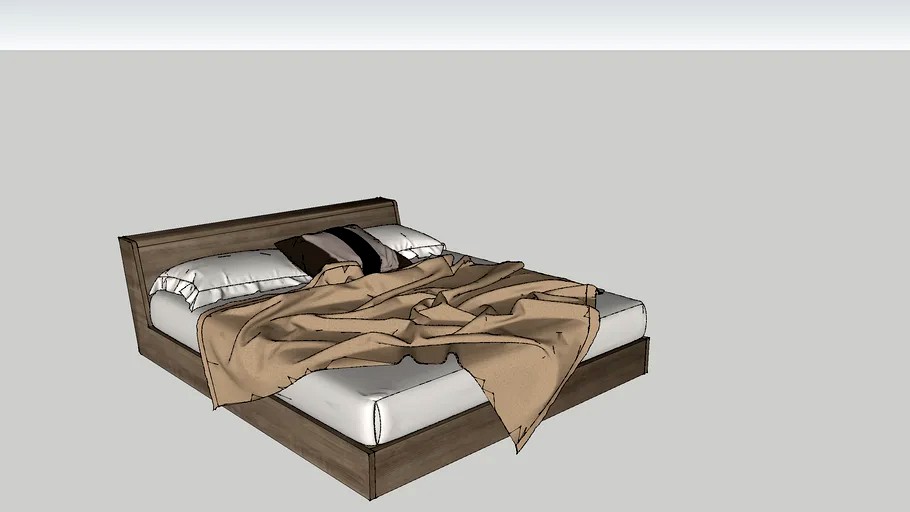Image resolution: width=910 pixels, height=512 pixels.
Task: Click empty gray ground right of bed
Action: click(780, 300)
